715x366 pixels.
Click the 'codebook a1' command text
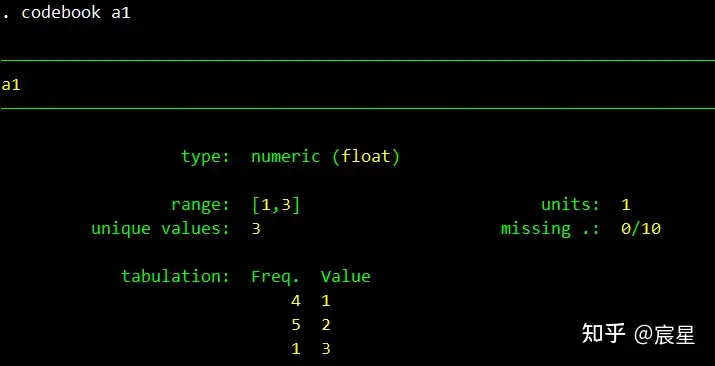[76, 12]
